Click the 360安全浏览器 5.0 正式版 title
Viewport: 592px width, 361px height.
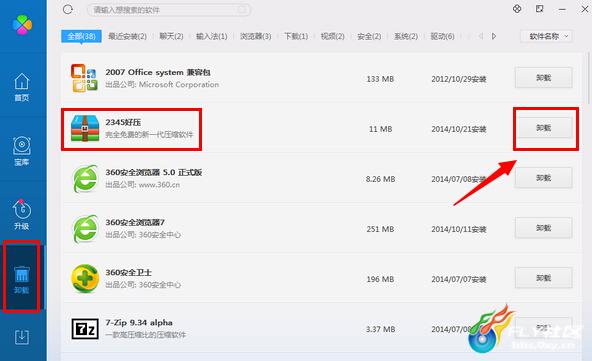point(154,172)
